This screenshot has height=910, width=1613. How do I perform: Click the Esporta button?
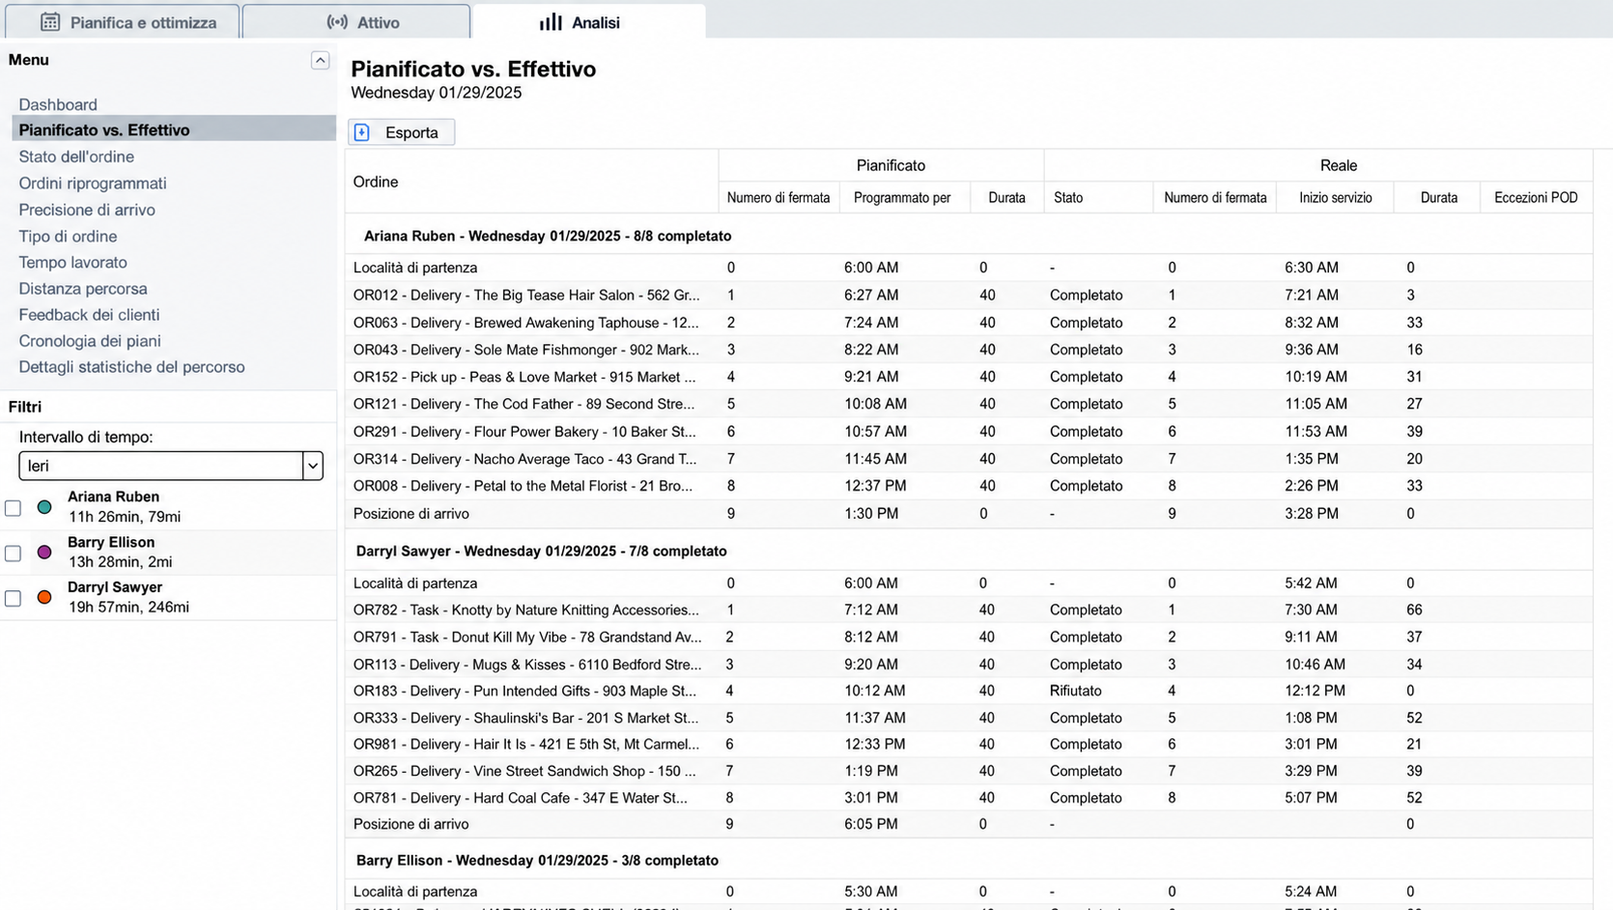pyautogui.click(x=401, y=132)
